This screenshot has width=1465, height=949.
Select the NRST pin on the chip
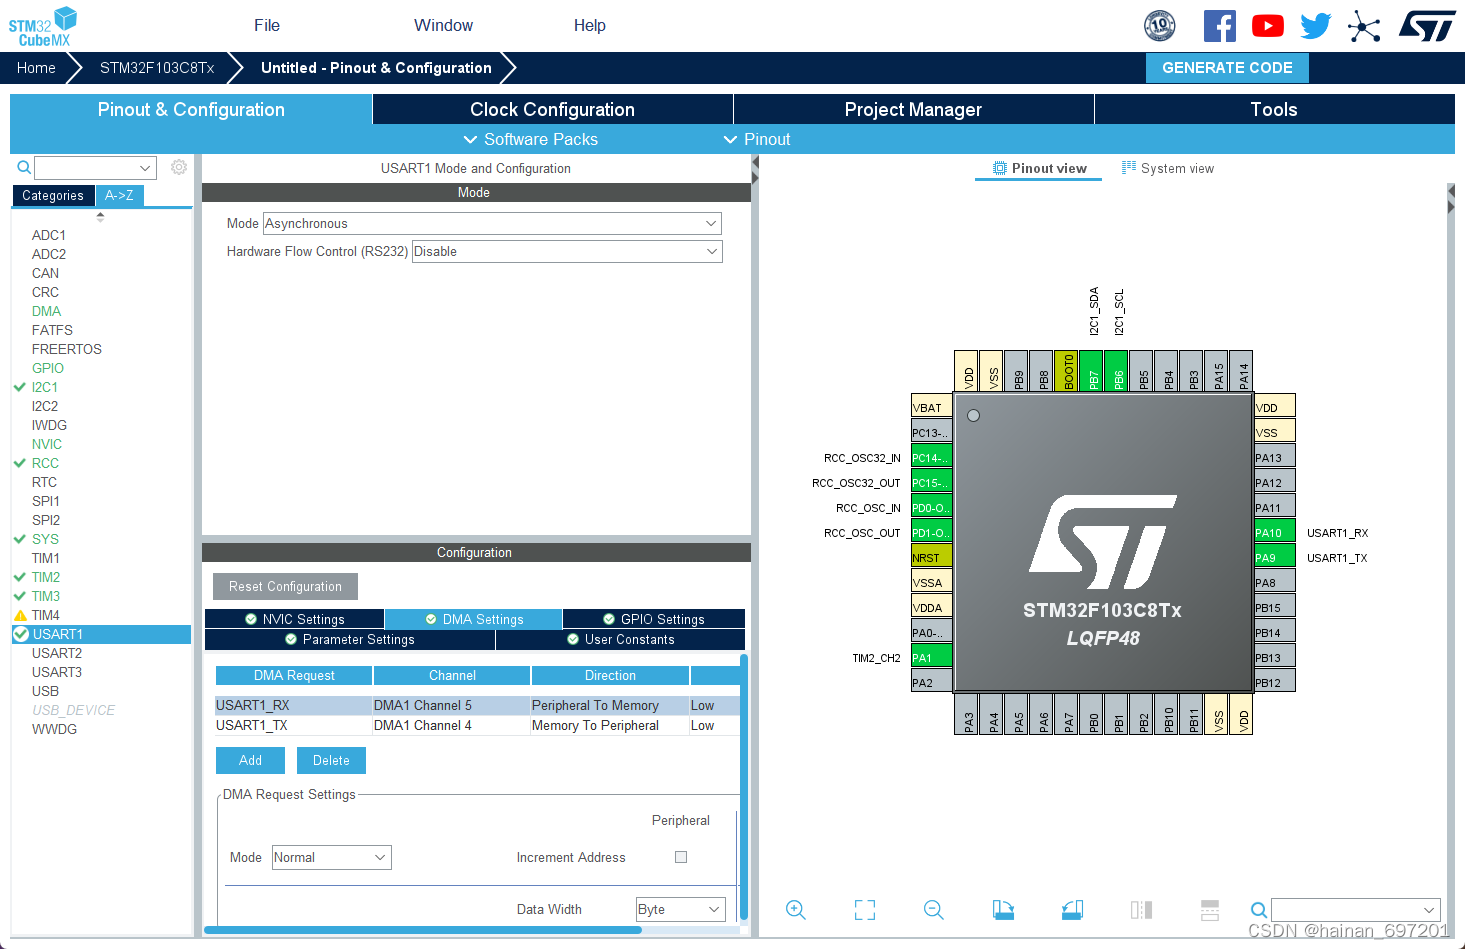pyautogui.click(x=931, y=557)
